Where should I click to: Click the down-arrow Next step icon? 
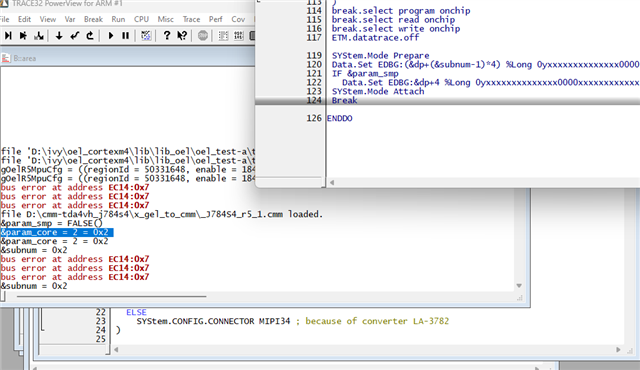(x=59, y=36)
